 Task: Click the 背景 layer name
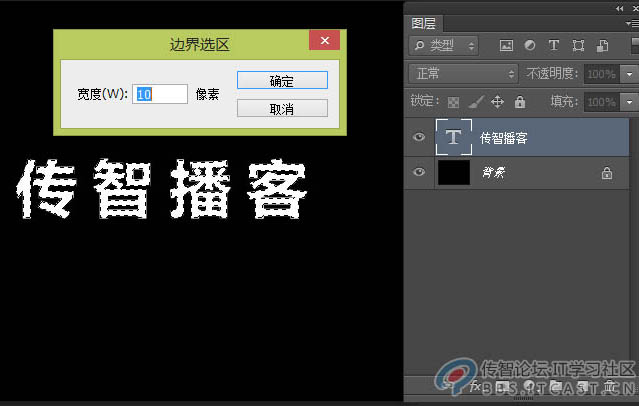(x=494, y=172)
